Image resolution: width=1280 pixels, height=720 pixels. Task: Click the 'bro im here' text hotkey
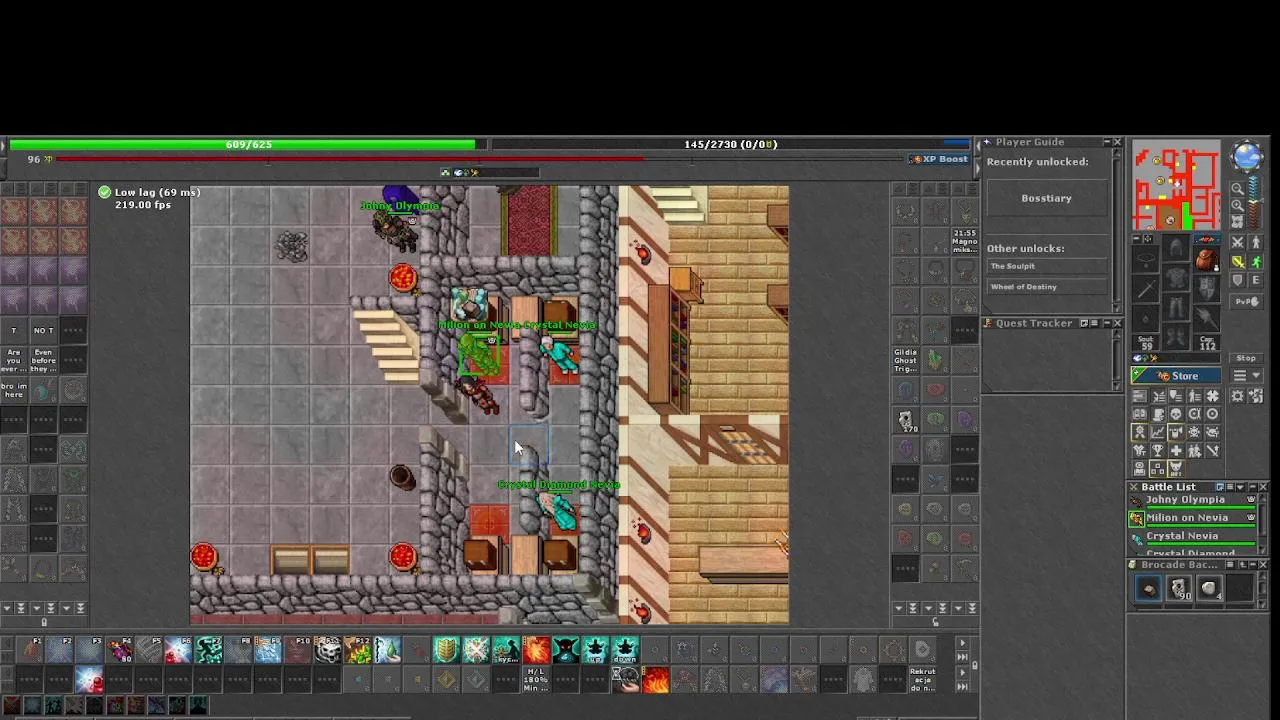(14, 389)
